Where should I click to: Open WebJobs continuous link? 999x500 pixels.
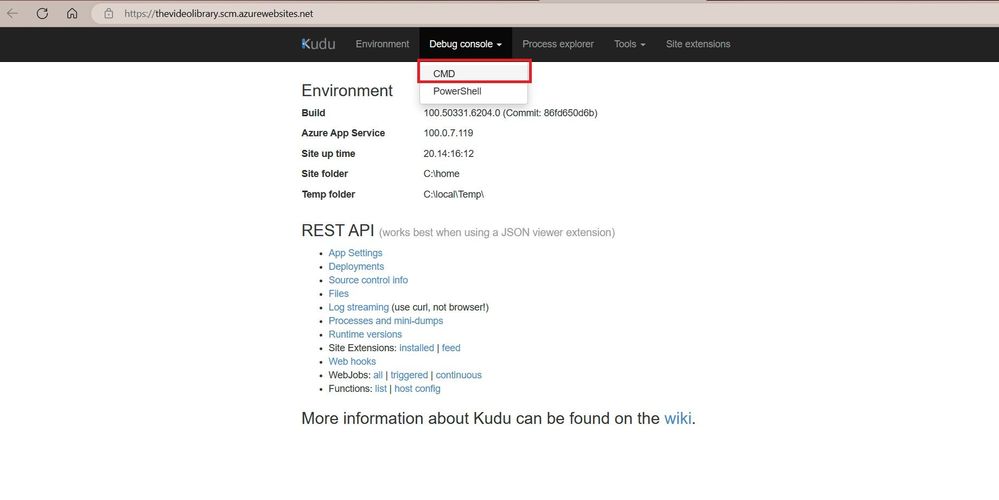coord(459,375)
